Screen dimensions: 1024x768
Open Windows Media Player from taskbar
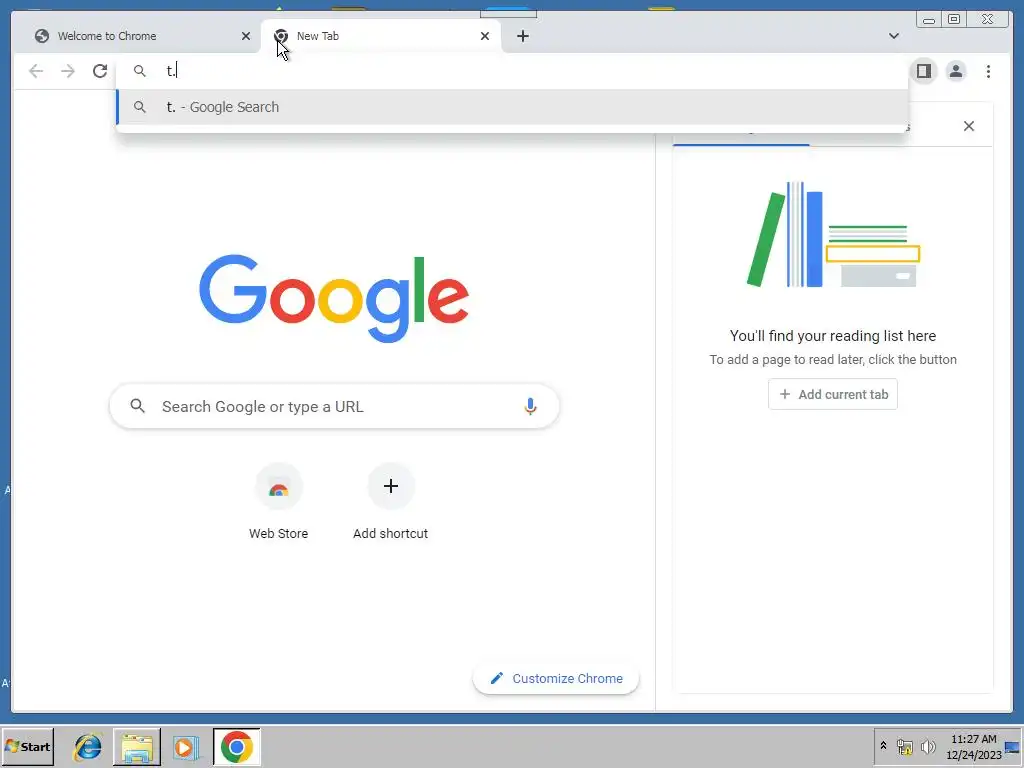[186, 746]
